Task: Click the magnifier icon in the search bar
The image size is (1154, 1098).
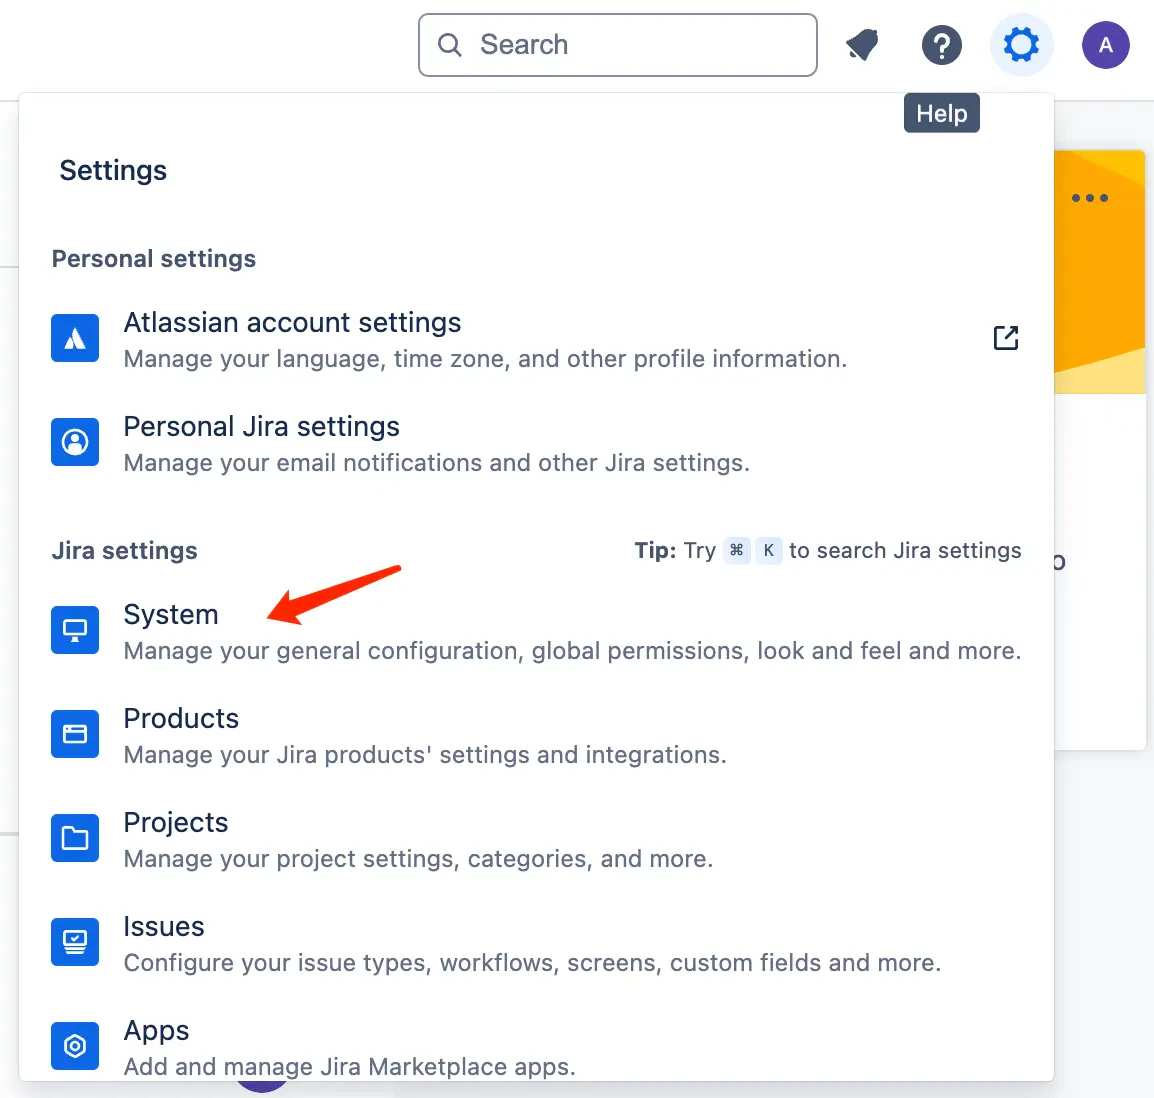Action: (x=448, y=44)
